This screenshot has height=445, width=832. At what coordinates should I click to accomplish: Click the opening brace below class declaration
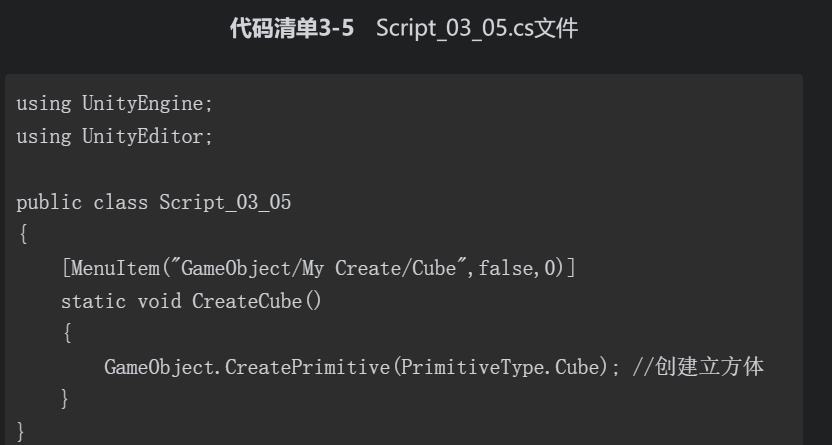point(23,234)
